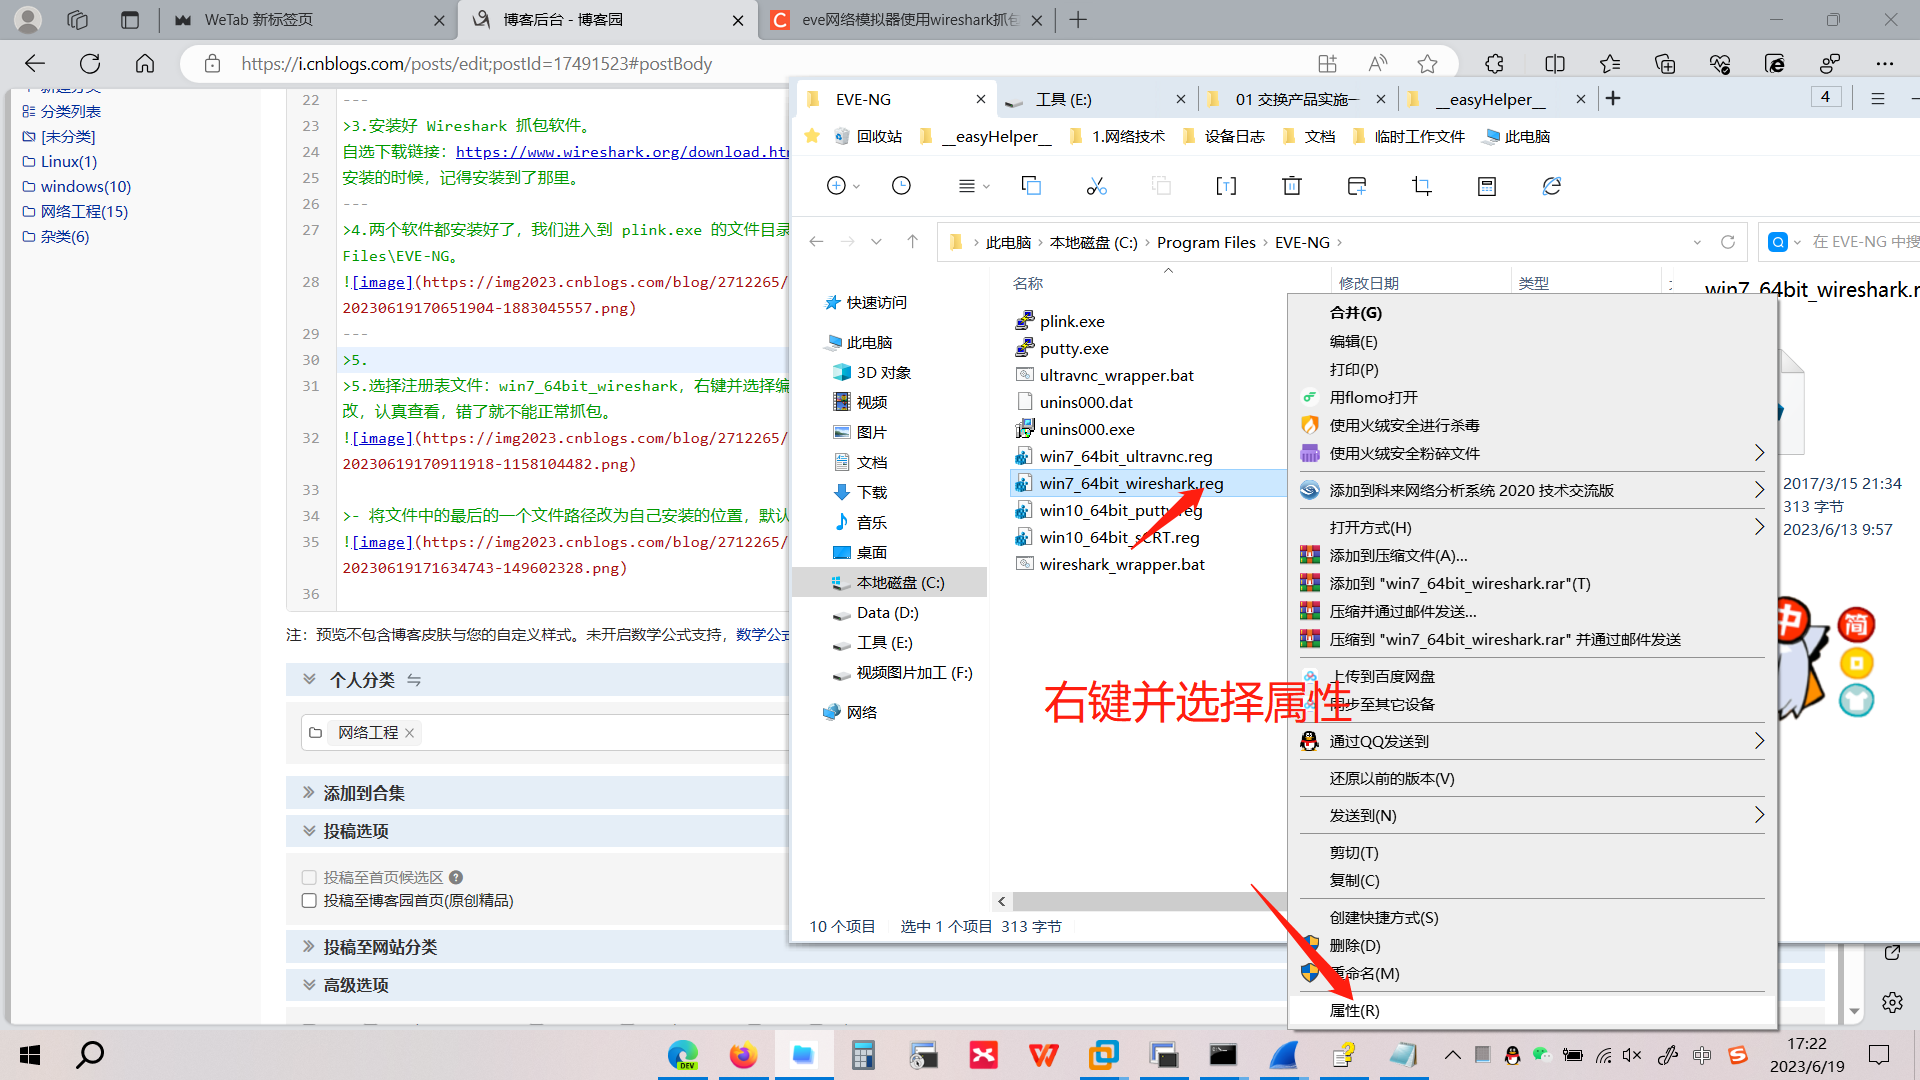Image resolution: width=1920 pixels, height=1080 pixels.
Task: Click the delete trash icon in file manager toolbar
Action: (1292, 186)
